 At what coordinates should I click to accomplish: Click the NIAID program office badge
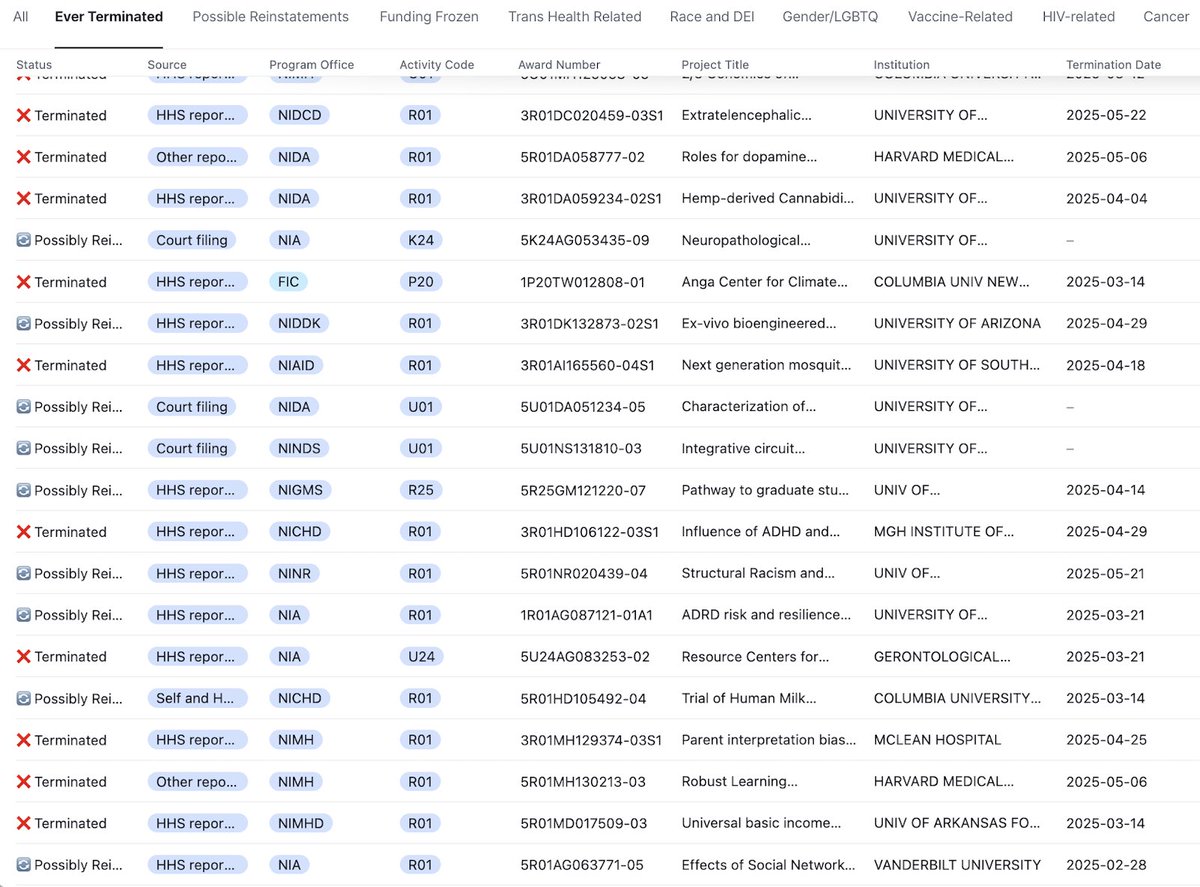296,365
